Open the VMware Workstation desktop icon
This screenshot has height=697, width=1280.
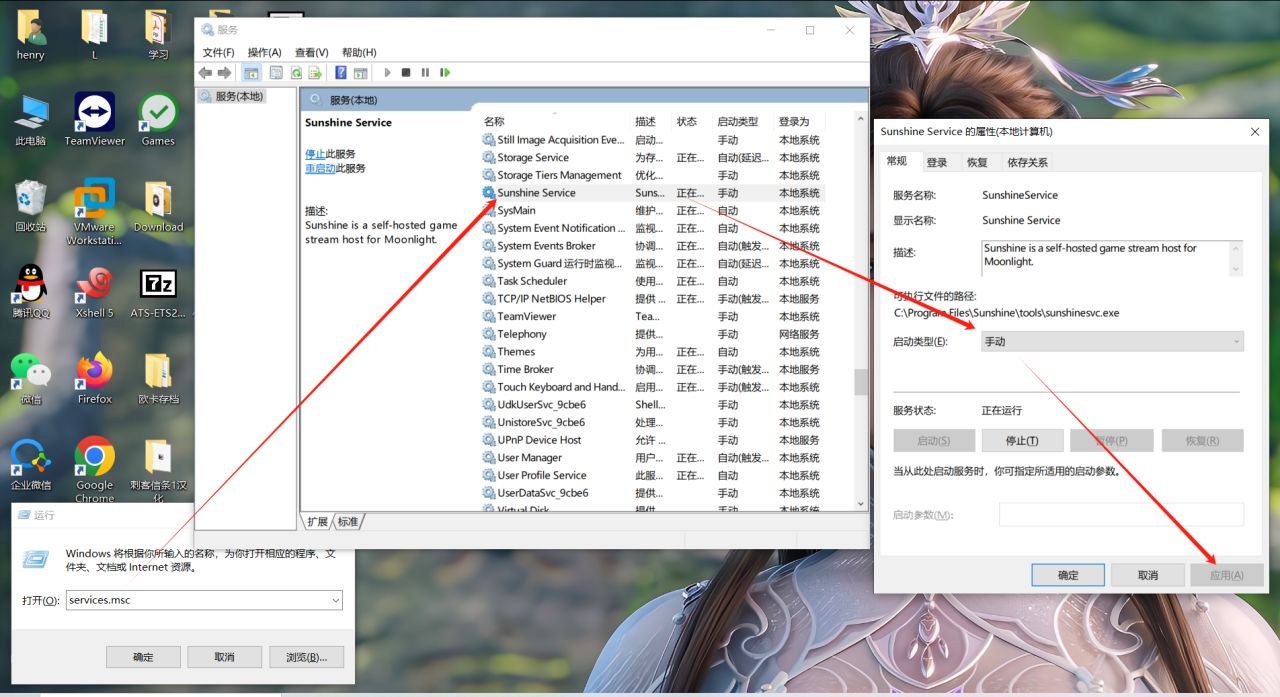pos(94,213)
